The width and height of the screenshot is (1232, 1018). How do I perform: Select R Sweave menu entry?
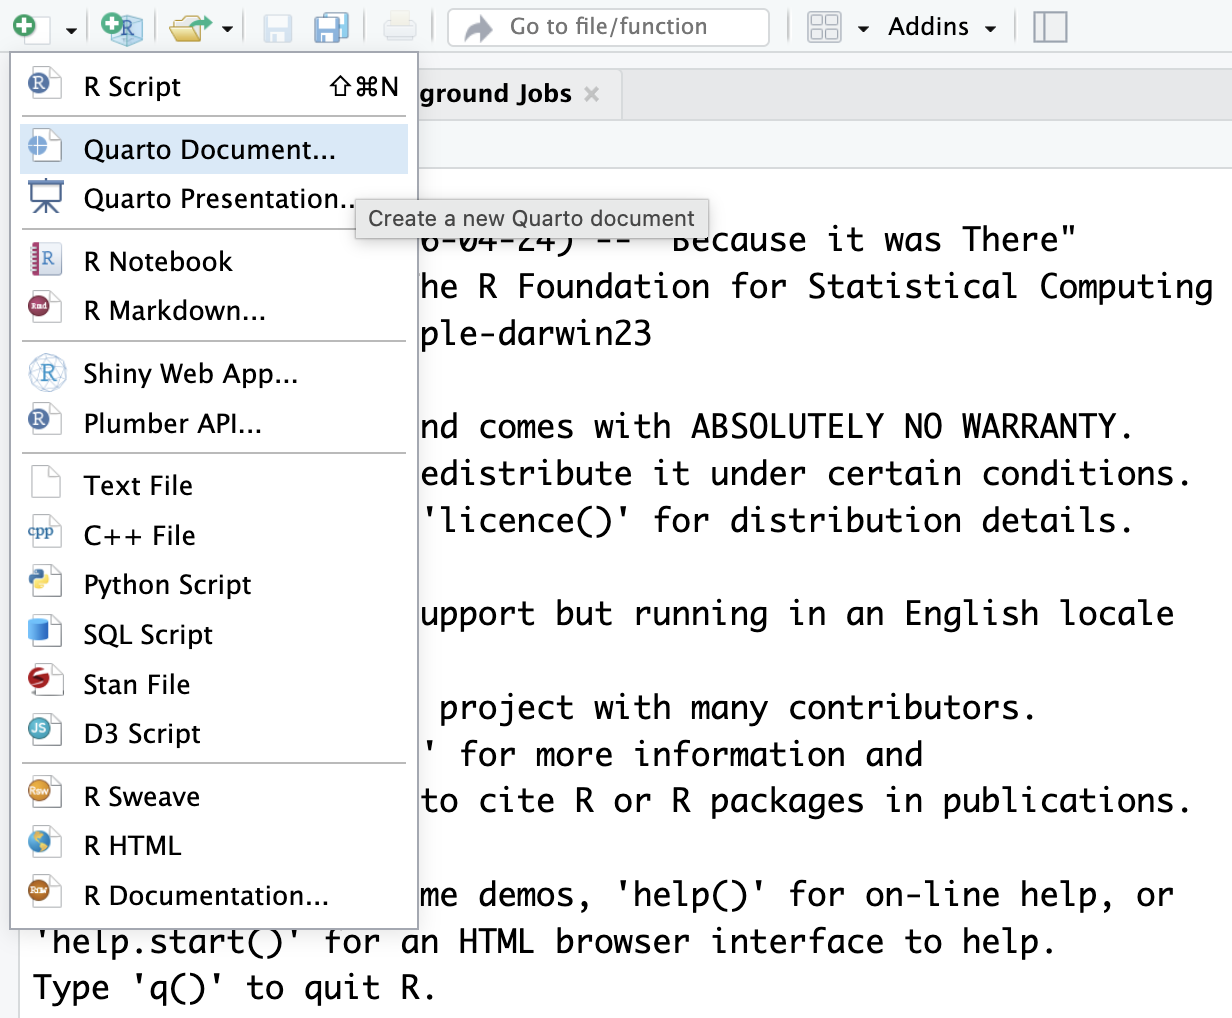[214, 796]
